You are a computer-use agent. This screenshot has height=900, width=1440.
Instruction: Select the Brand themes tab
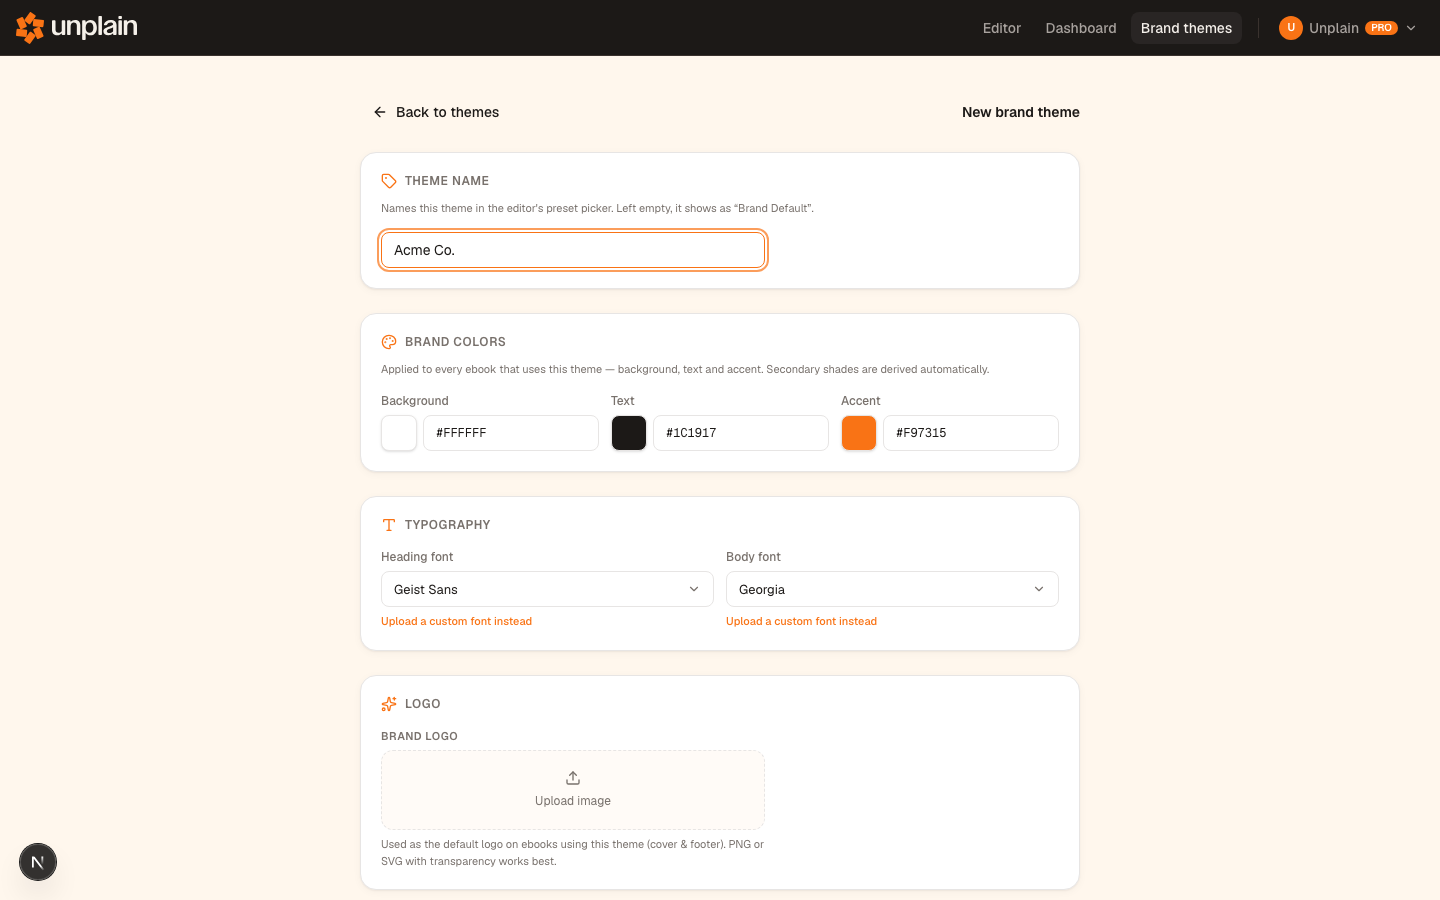[x=1186, y=28]
